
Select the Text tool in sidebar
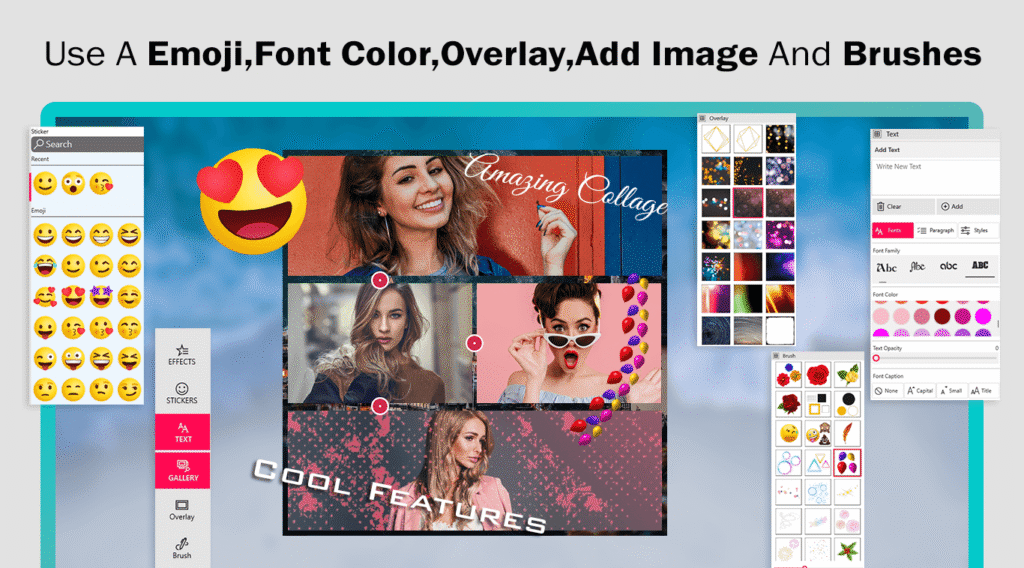pos(182,432)
